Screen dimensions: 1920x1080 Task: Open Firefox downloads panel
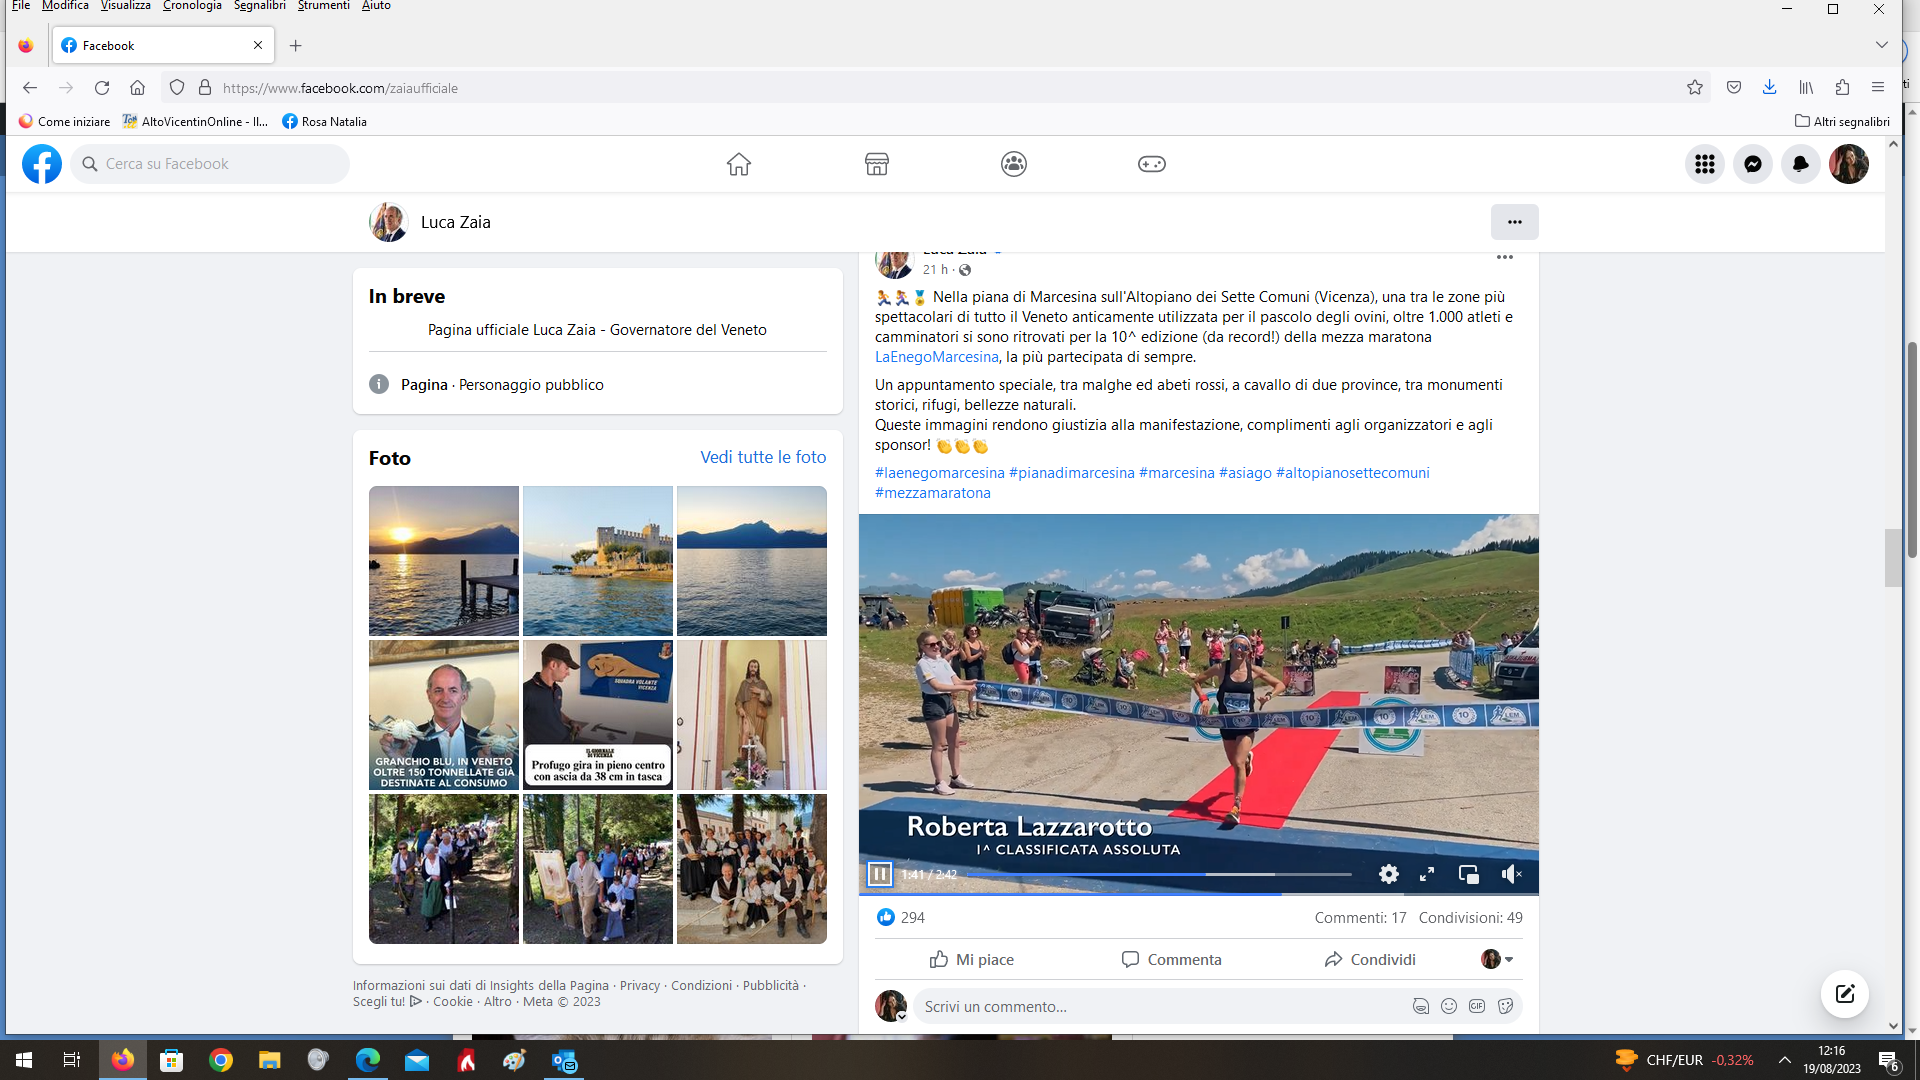tap(1770, 88)
